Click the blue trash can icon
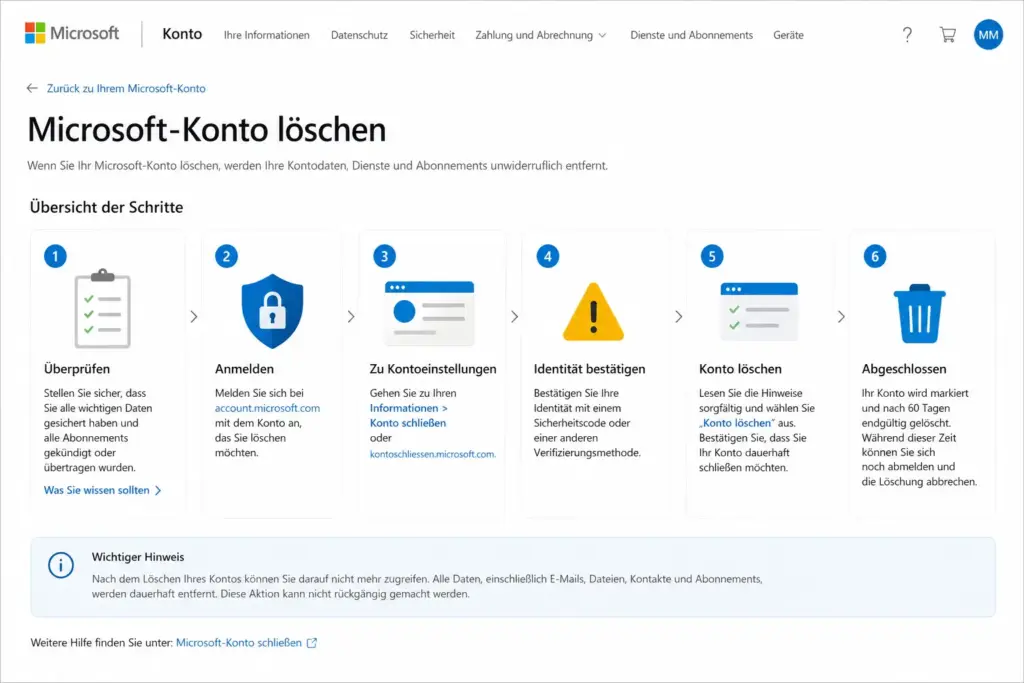Screen dimensions: 1024x683 tap(920, 313)
